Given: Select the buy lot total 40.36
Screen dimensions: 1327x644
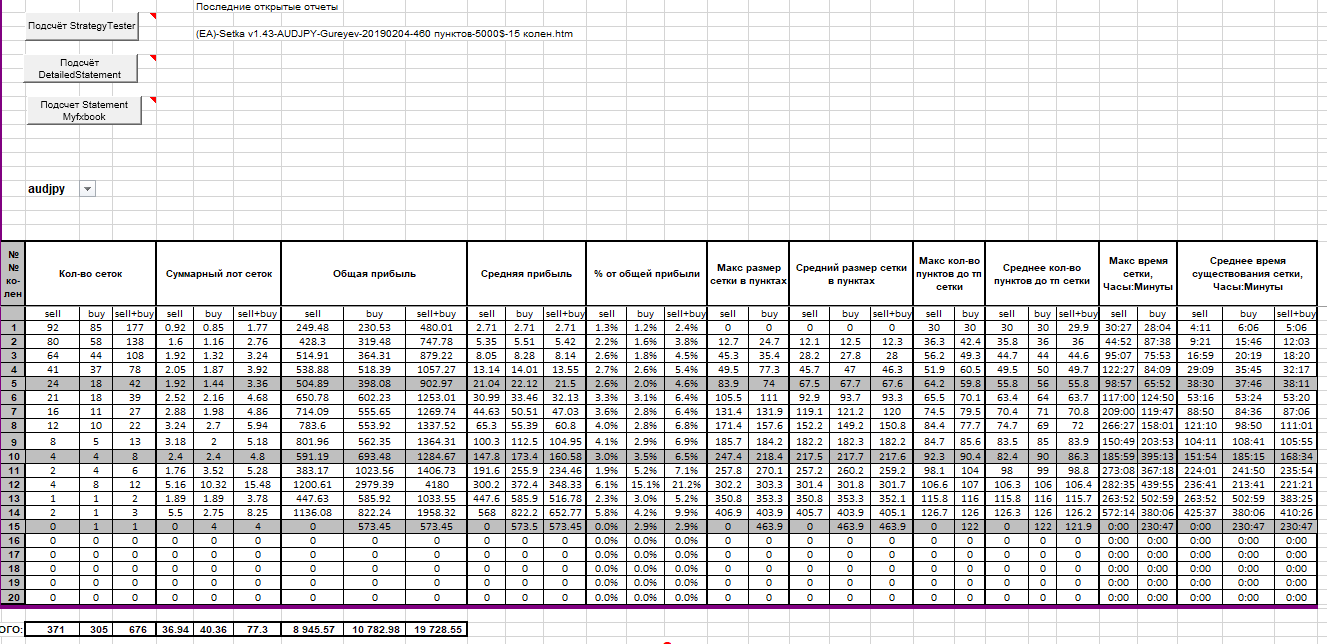Looking at the screenshot, I should coord(215,630).
